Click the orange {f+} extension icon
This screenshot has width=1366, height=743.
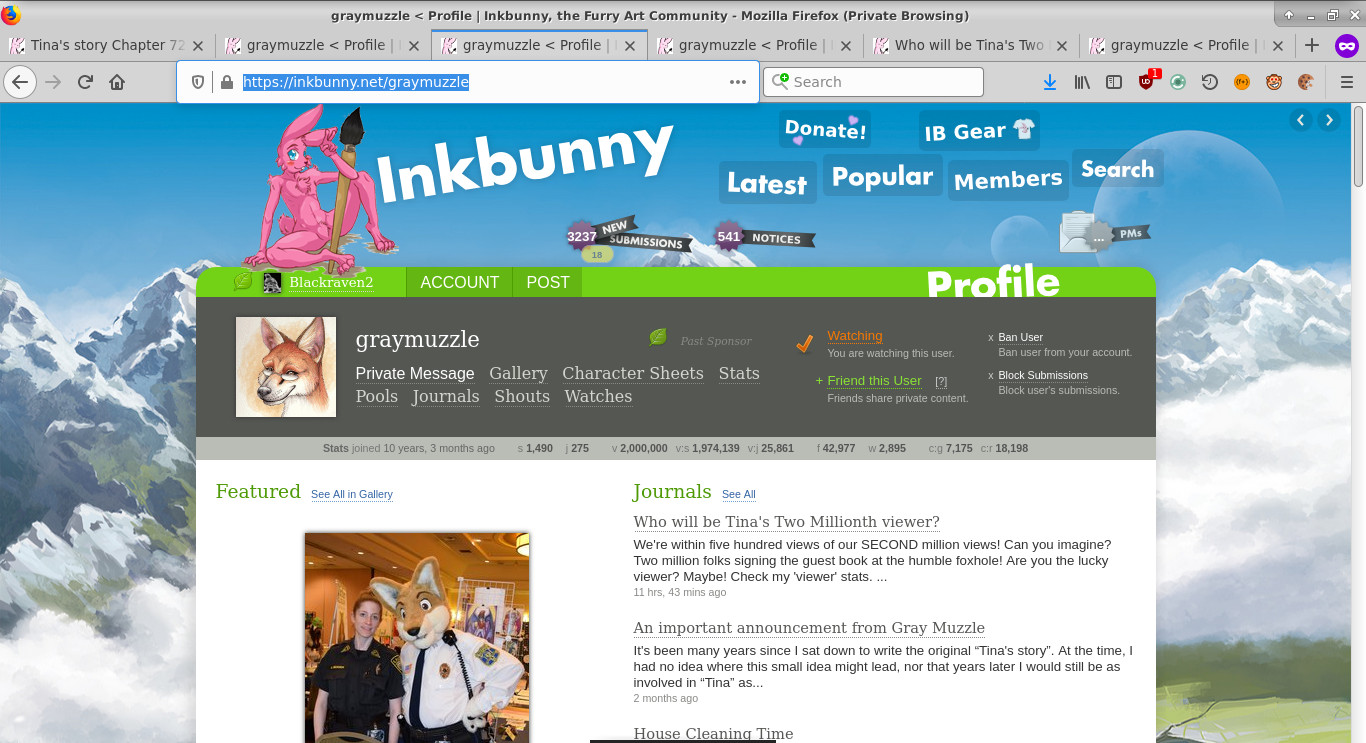[x=1242, y=83]
